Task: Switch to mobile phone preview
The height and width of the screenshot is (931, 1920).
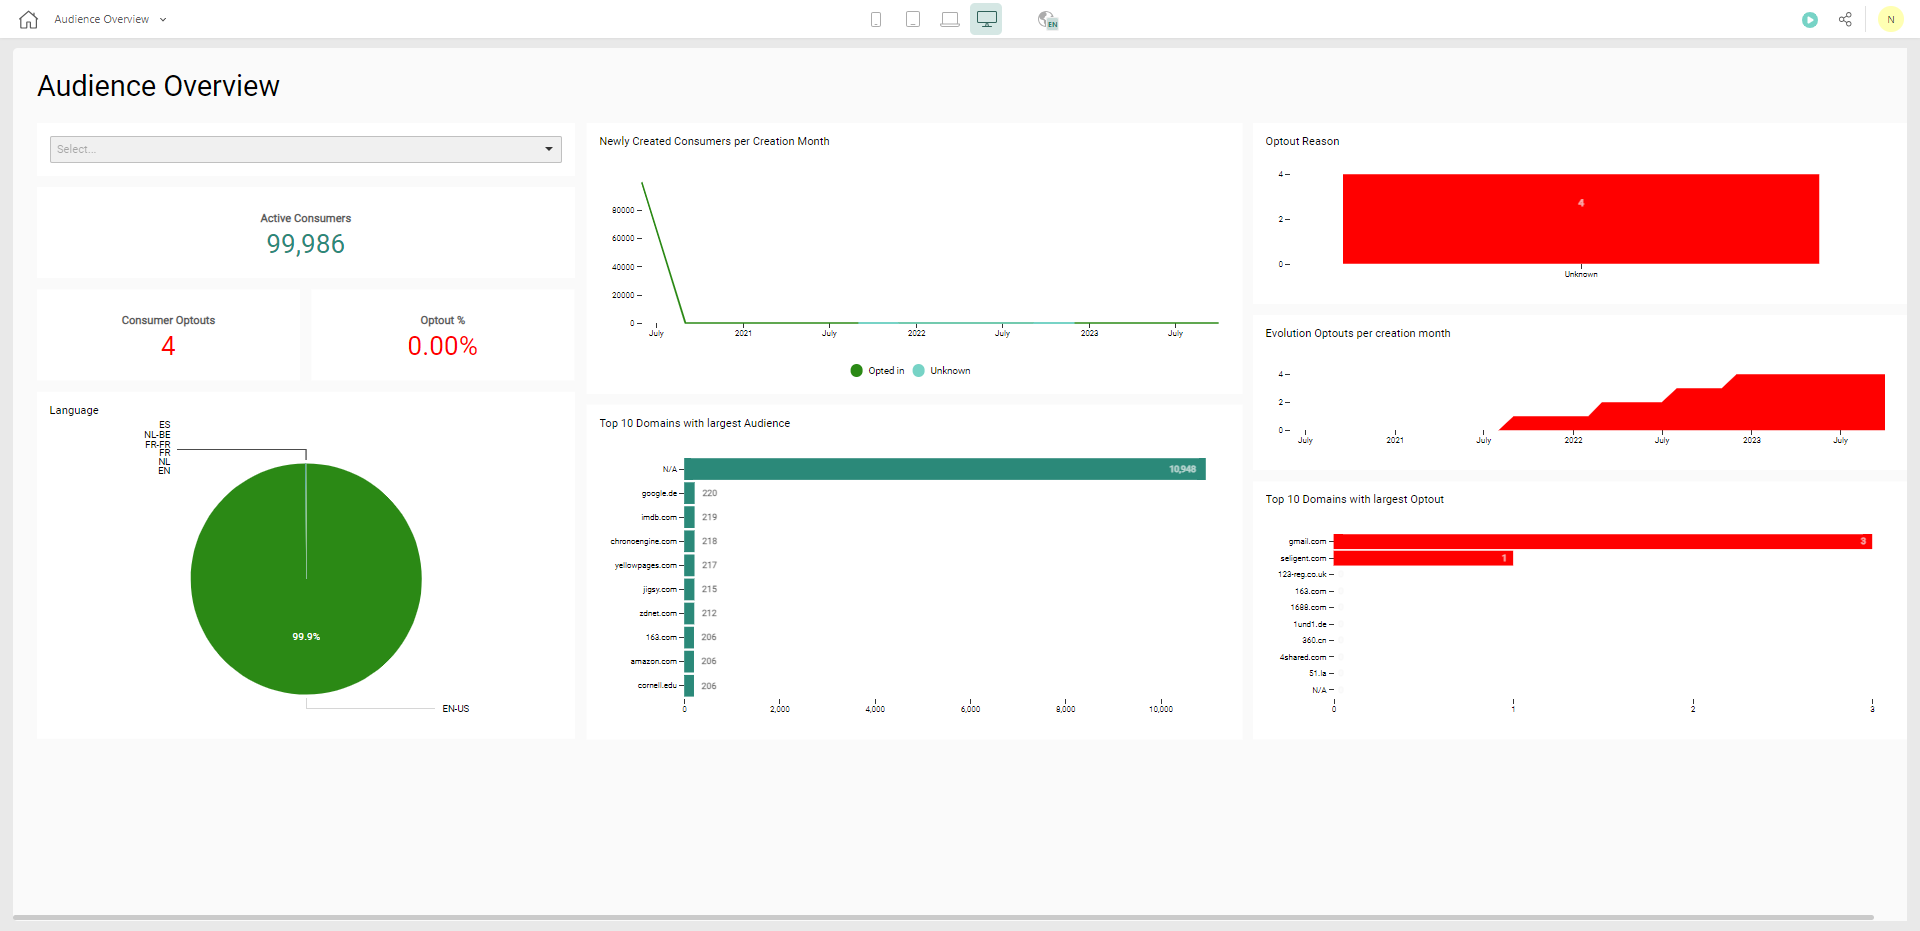Action: point(876,20)
